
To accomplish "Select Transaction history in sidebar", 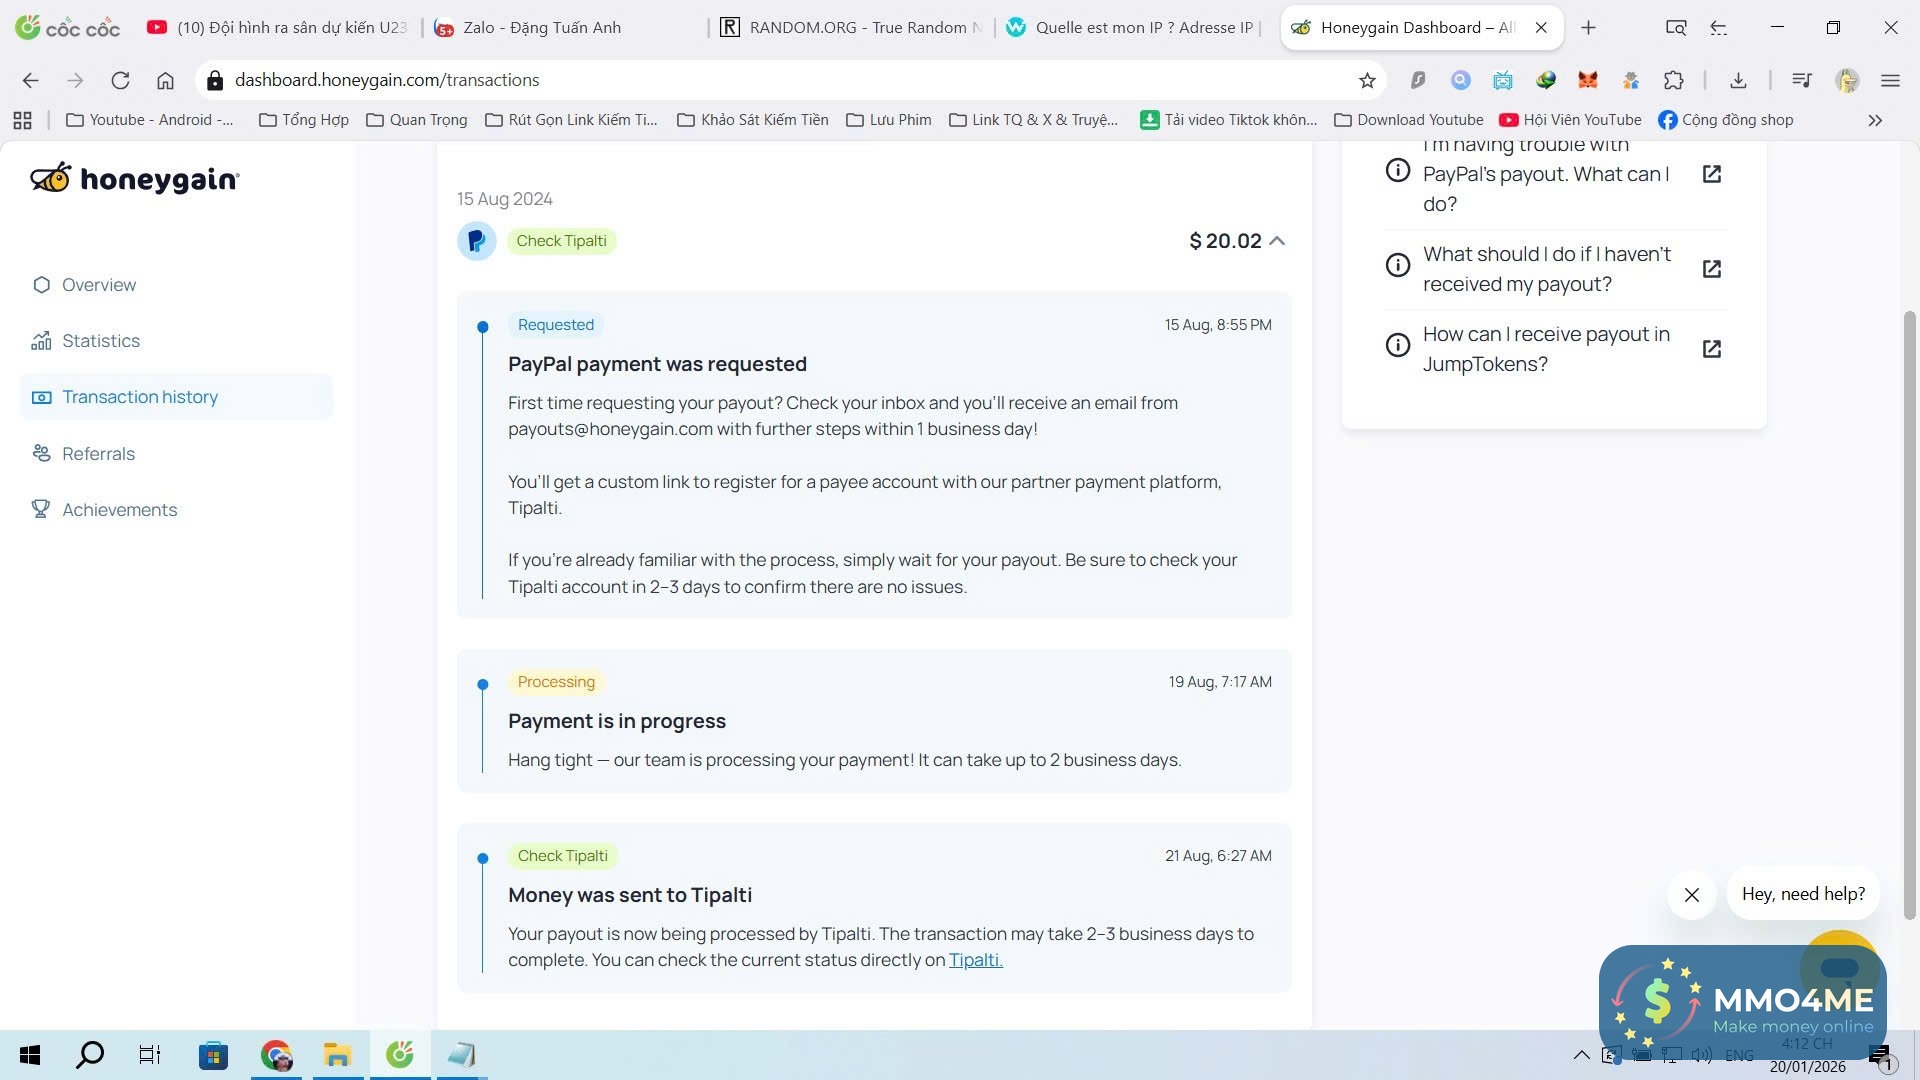I will (x=139, y=397).
